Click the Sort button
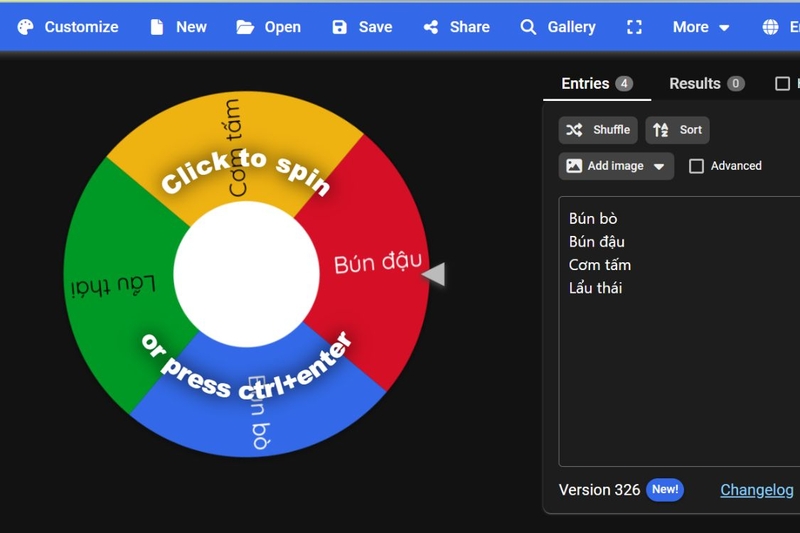 pyautogui.click(x=677, y=130)
